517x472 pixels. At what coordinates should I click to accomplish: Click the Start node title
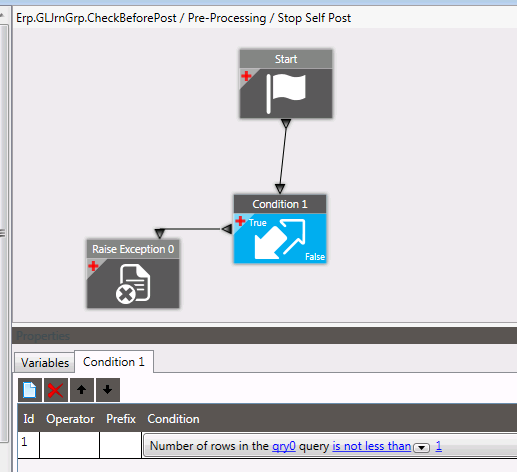point(286,59)
